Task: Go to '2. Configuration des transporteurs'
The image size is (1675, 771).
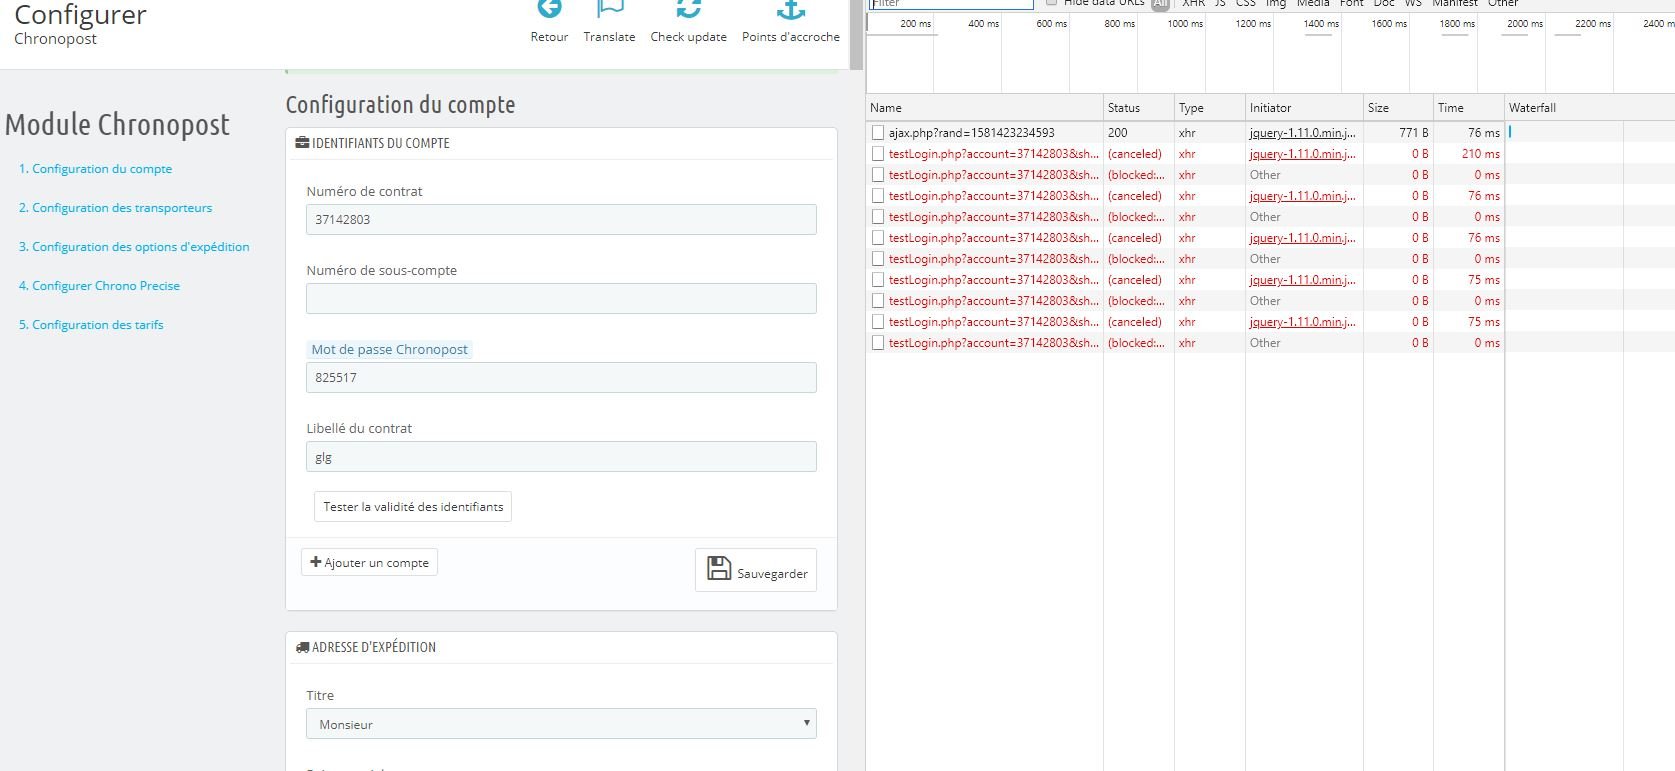Action: [116, 208]
